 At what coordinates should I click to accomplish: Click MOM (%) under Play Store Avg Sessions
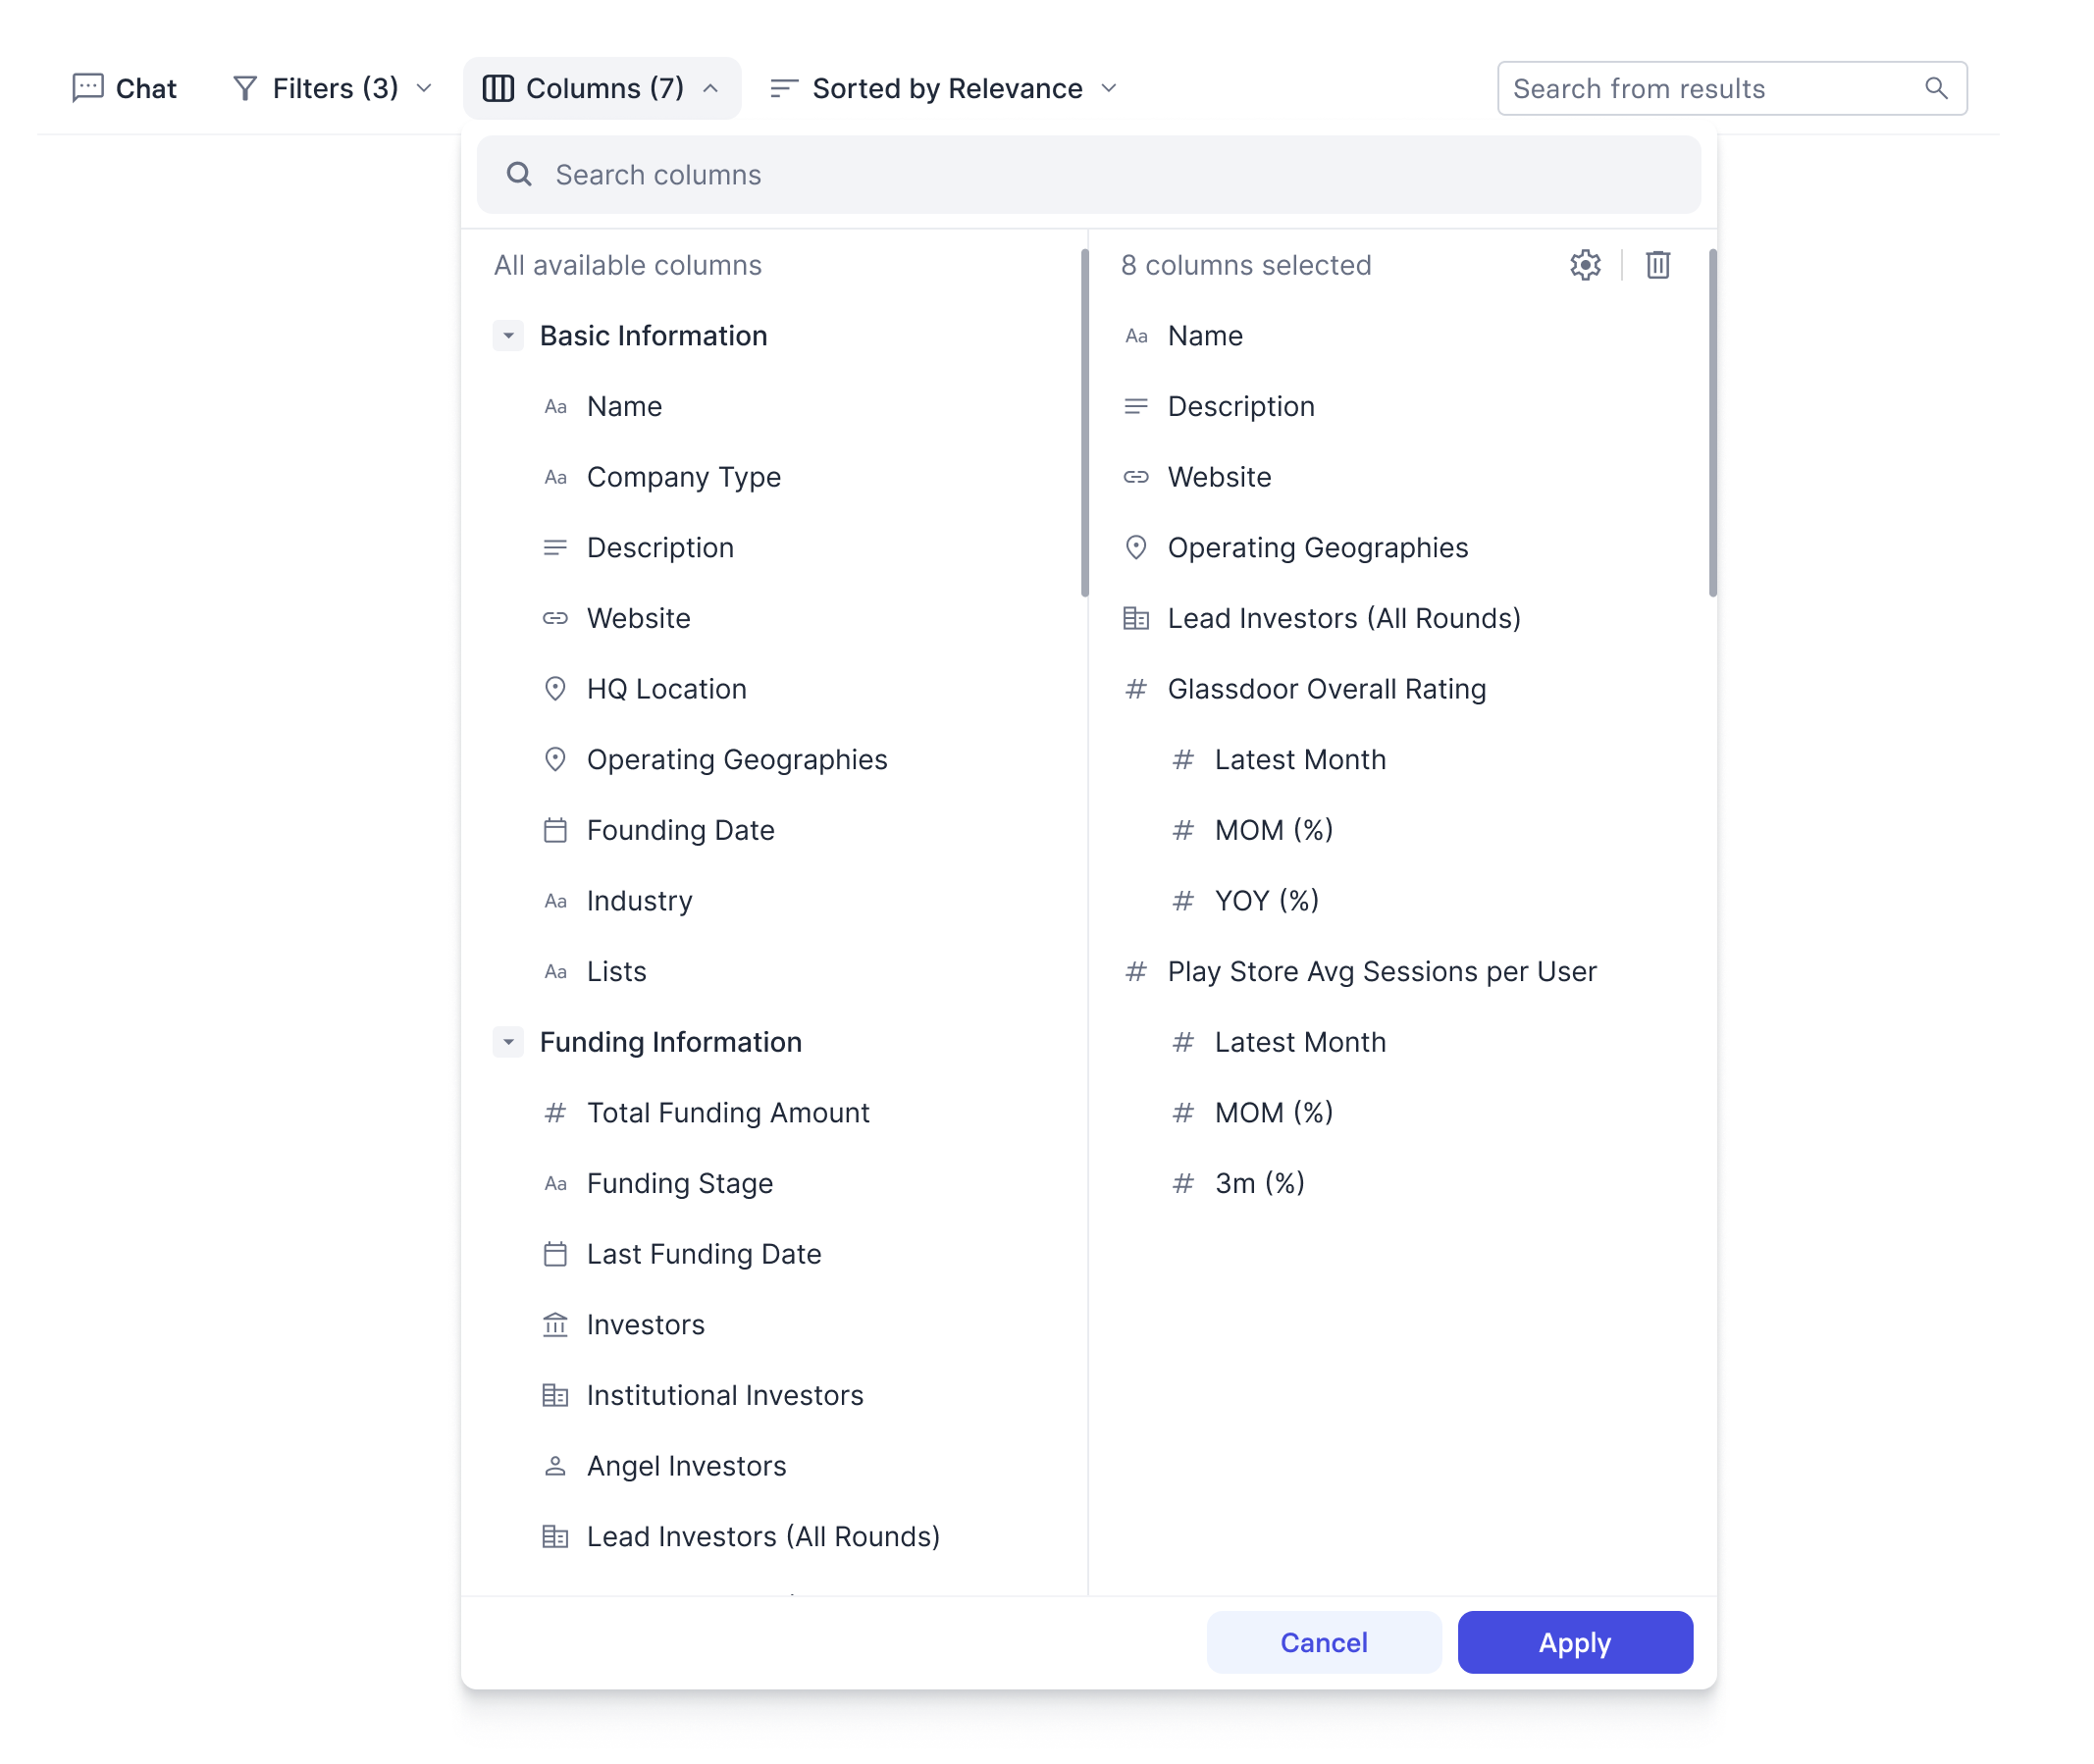(x=1273, y=1113)
